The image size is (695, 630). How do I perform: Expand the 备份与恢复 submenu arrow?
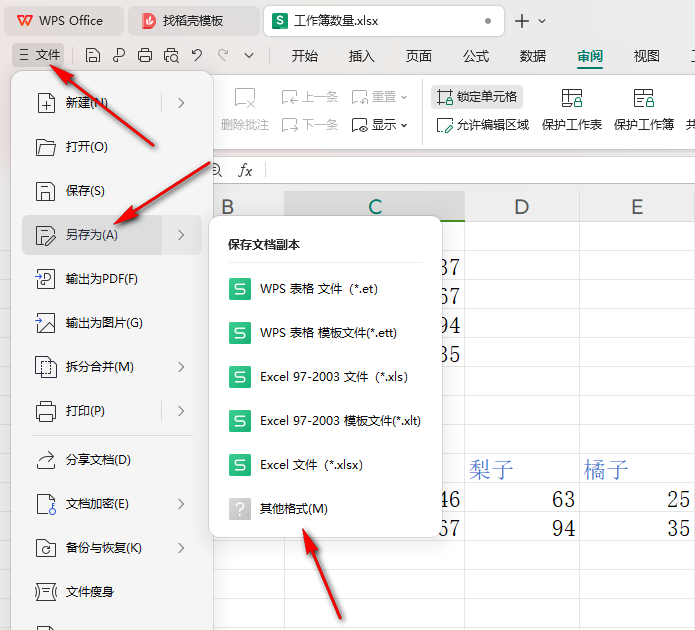pyautogui.click(x=181, y=548)
